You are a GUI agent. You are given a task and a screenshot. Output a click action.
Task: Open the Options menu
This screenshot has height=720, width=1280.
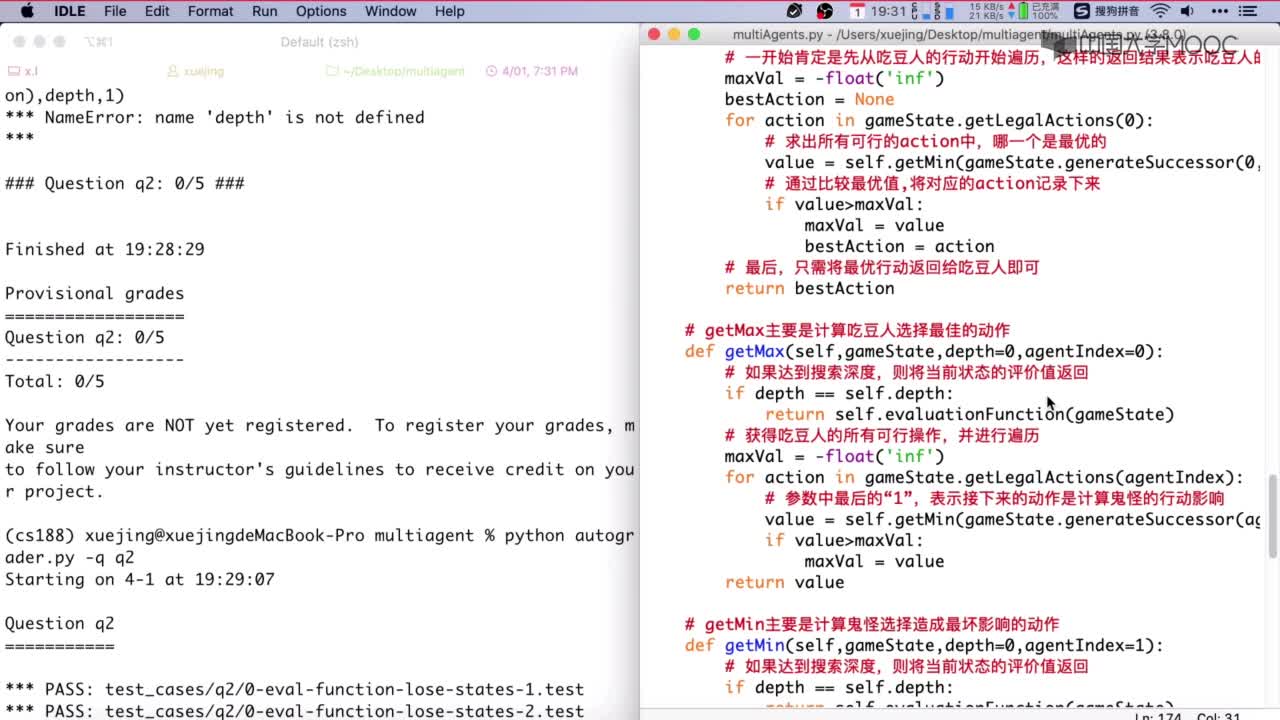pyautogui.click(x=321, y=11)
